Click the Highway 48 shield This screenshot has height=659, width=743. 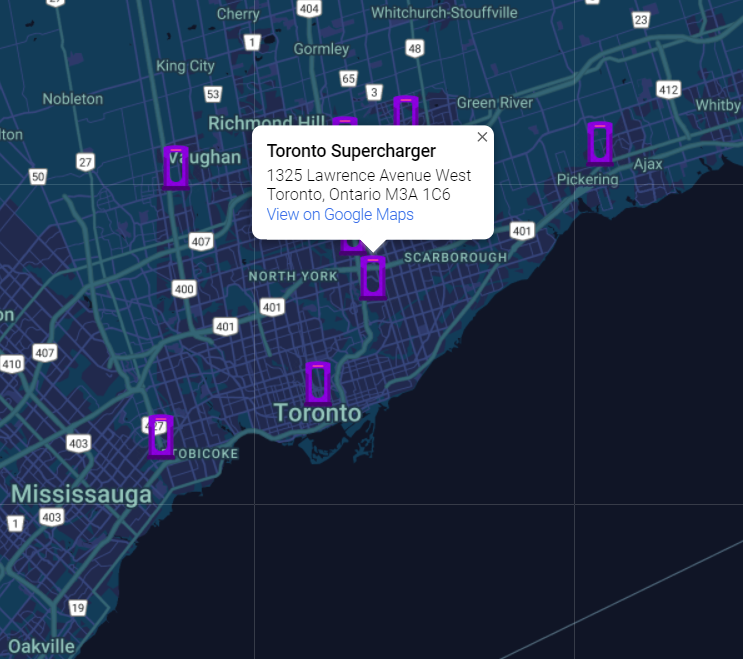(415, 48)
